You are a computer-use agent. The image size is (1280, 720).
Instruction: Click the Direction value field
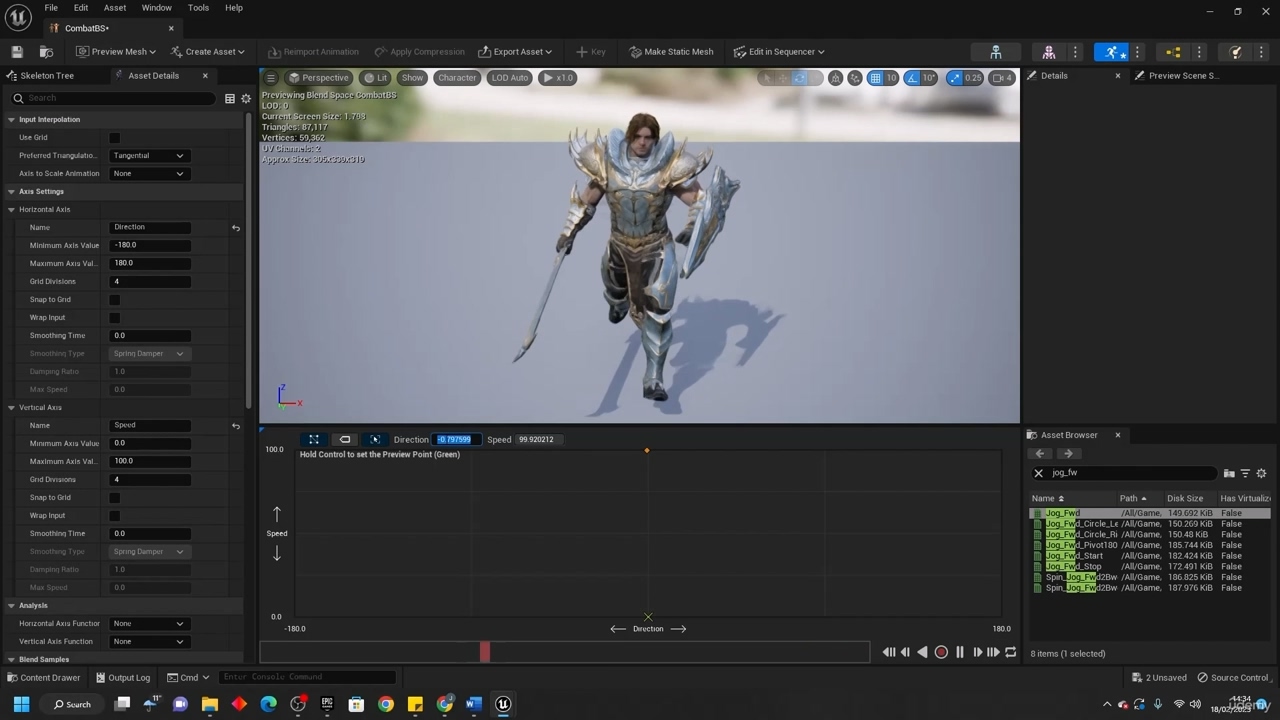456,440
